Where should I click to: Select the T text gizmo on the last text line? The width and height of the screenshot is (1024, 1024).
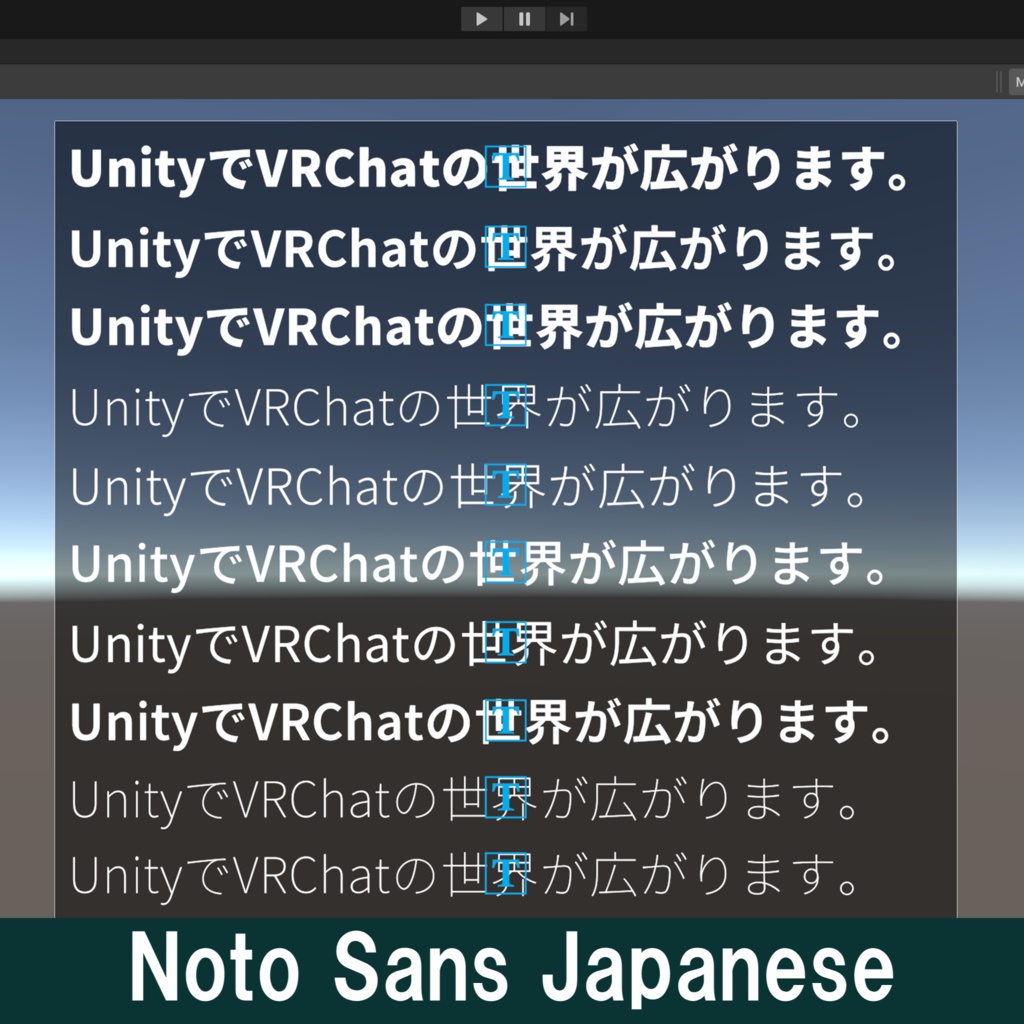506,873
